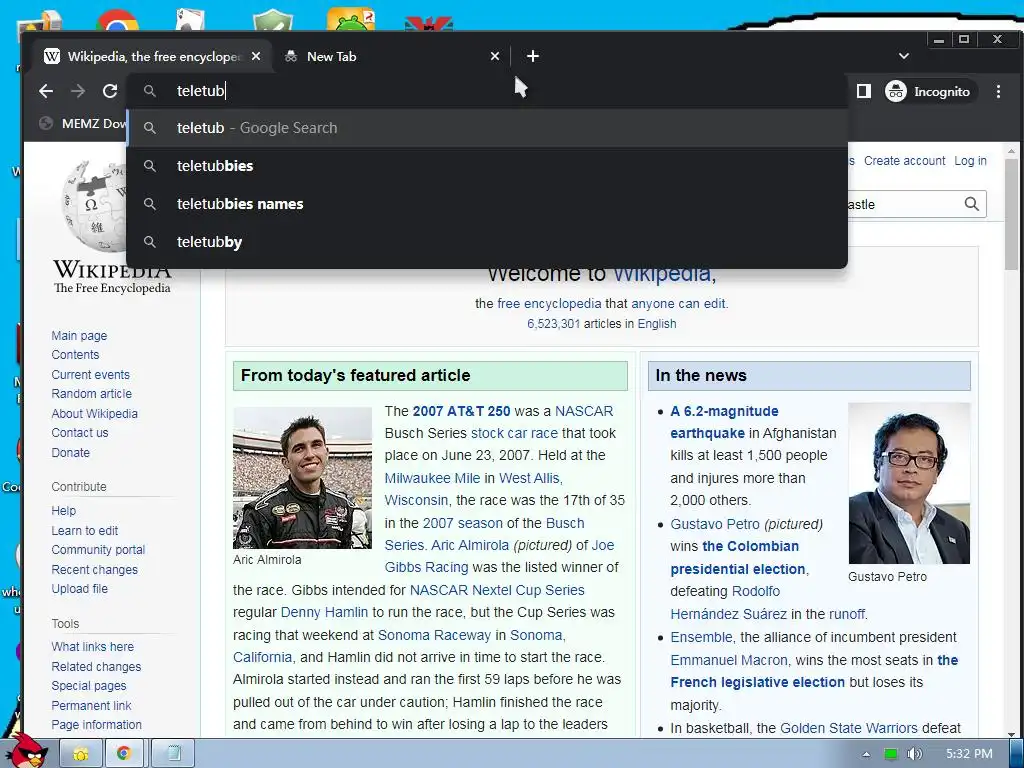Click the Wikipedia globe logo
The width and height of the screenshot is (1024, 768).
pos(95,206)
